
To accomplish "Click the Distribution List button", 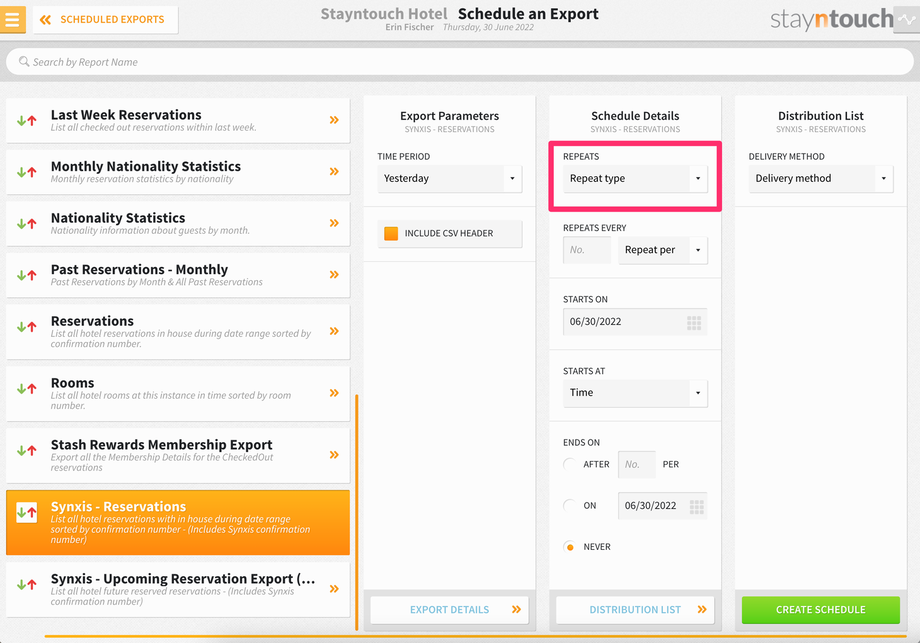I will [x=635, y=610].
